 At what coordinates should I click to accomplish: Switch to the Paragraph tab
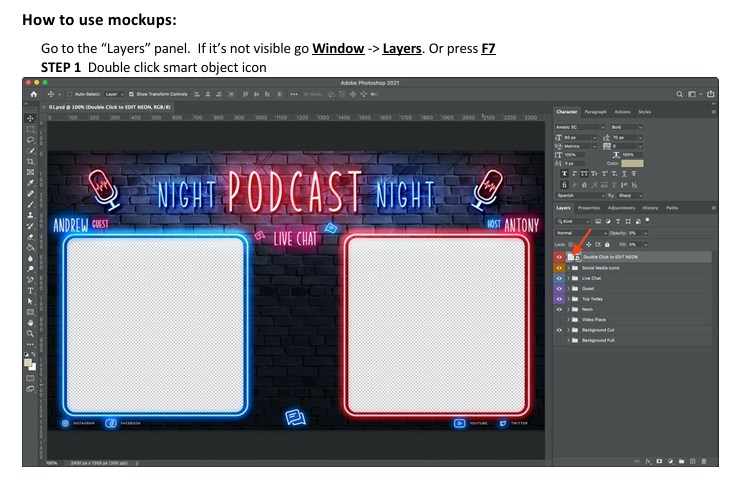596,112
